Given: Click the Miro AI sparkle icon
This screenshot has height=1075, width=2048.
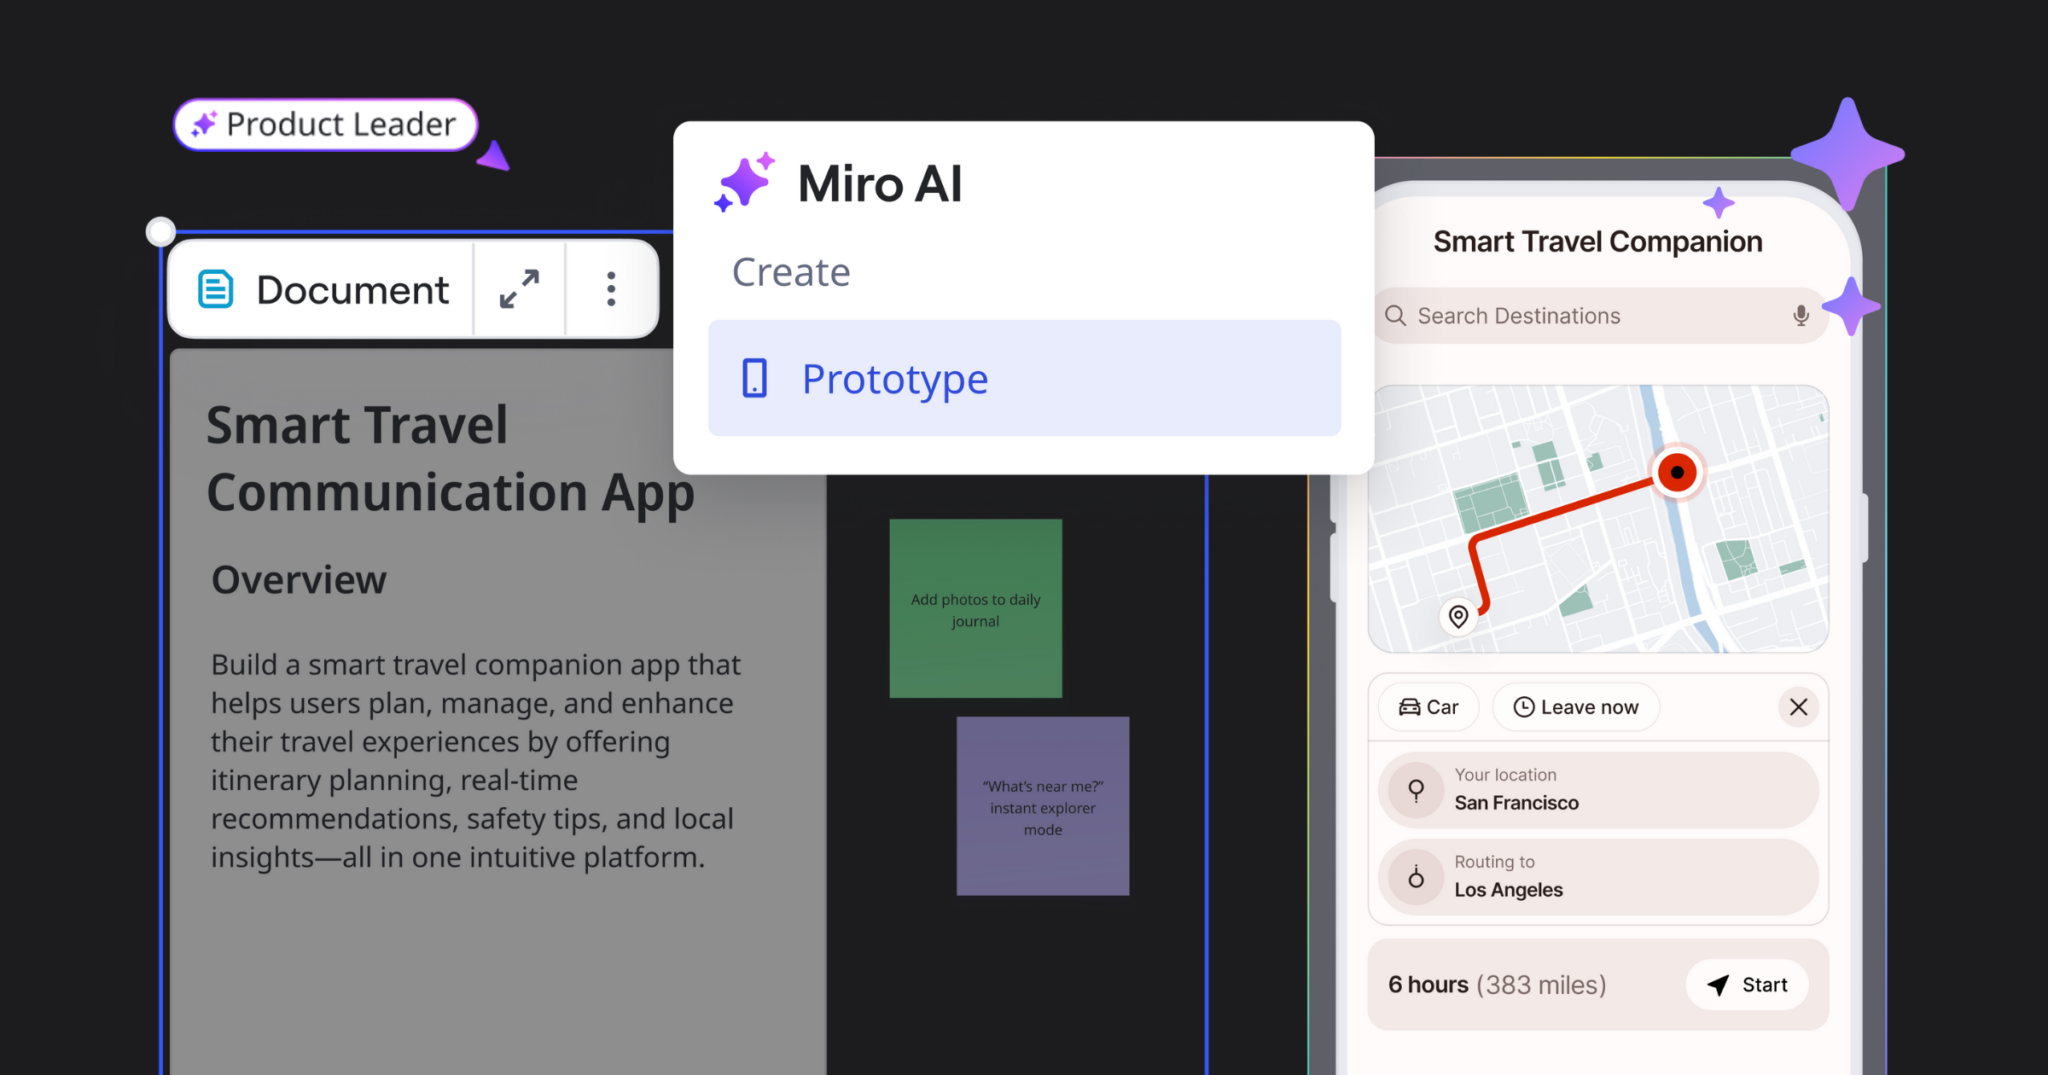Looking at the screenshot, I should 746,182.
